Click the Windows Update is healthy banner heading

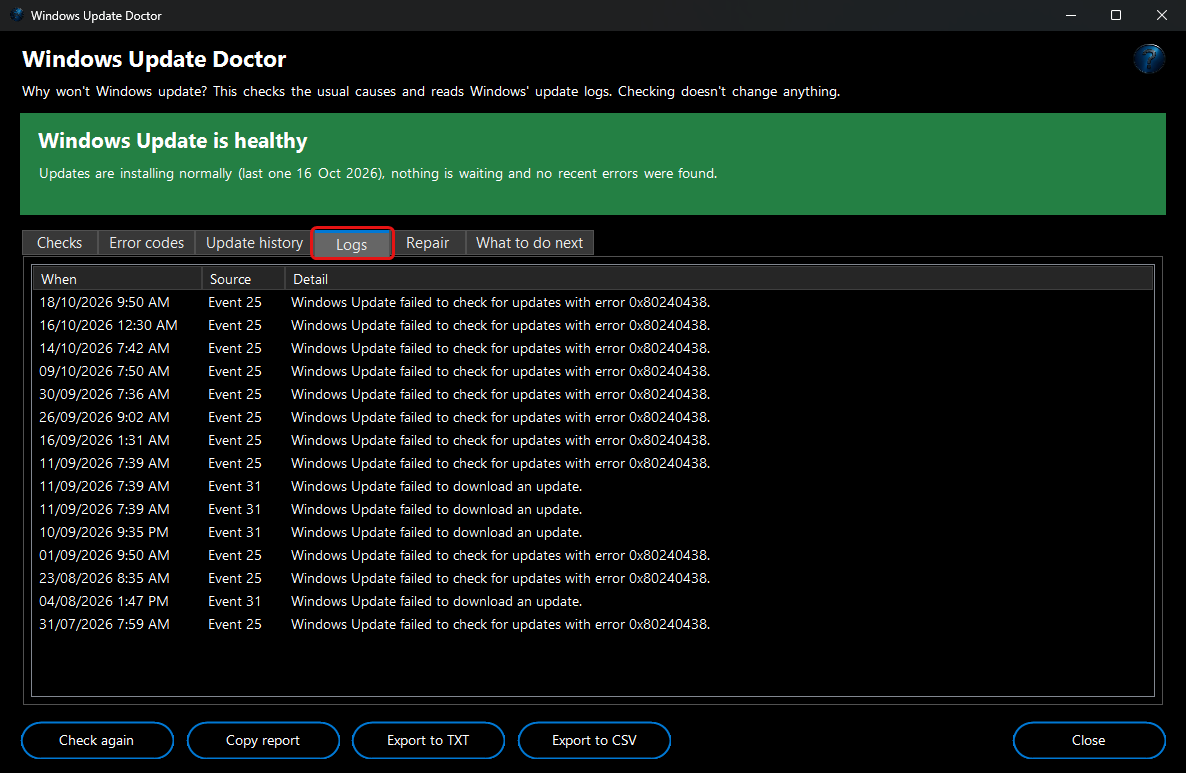[x=172, y=141]
